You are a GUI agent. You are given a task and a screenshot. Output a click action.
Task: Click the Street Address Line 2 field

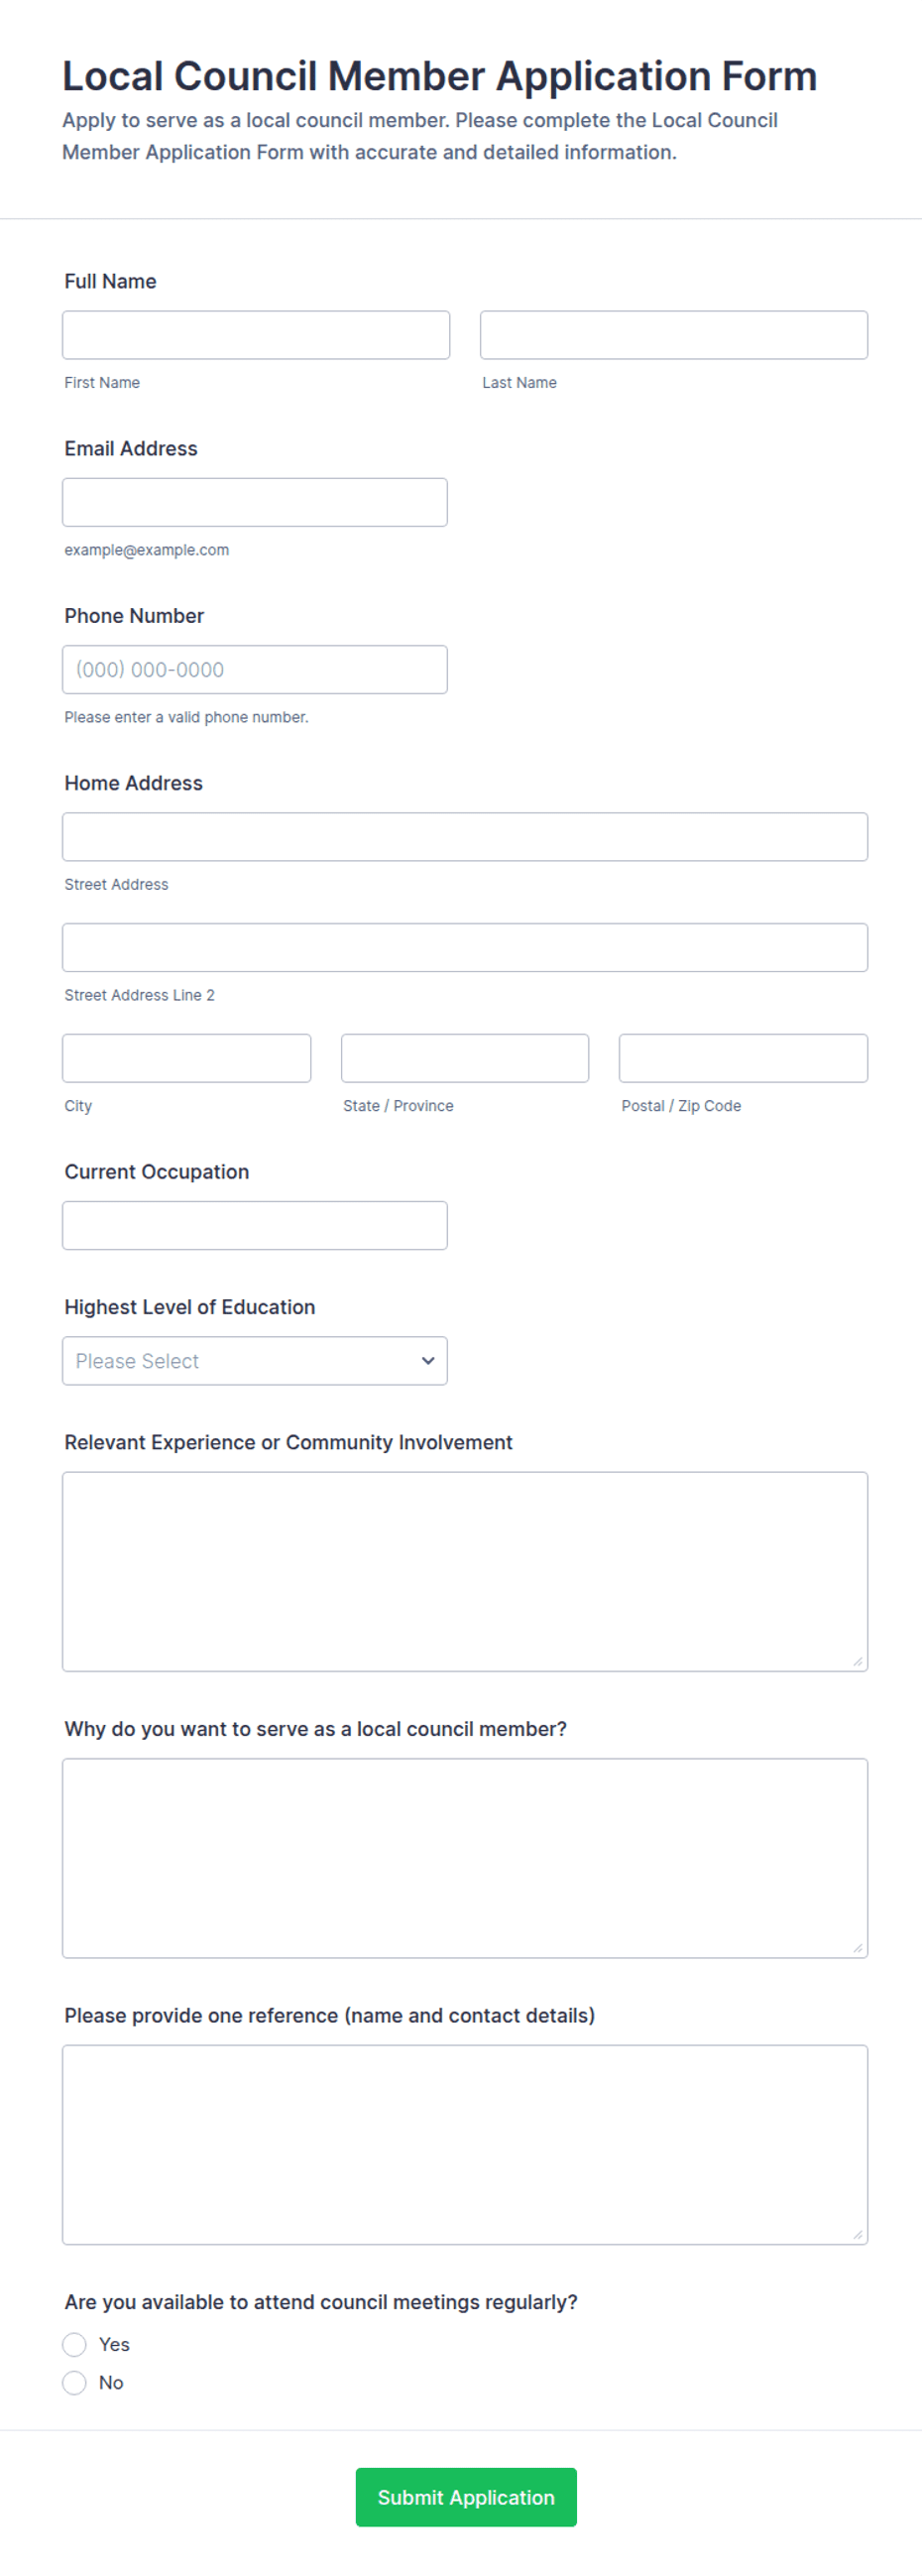pyautogui.click(x=465, y=947)
